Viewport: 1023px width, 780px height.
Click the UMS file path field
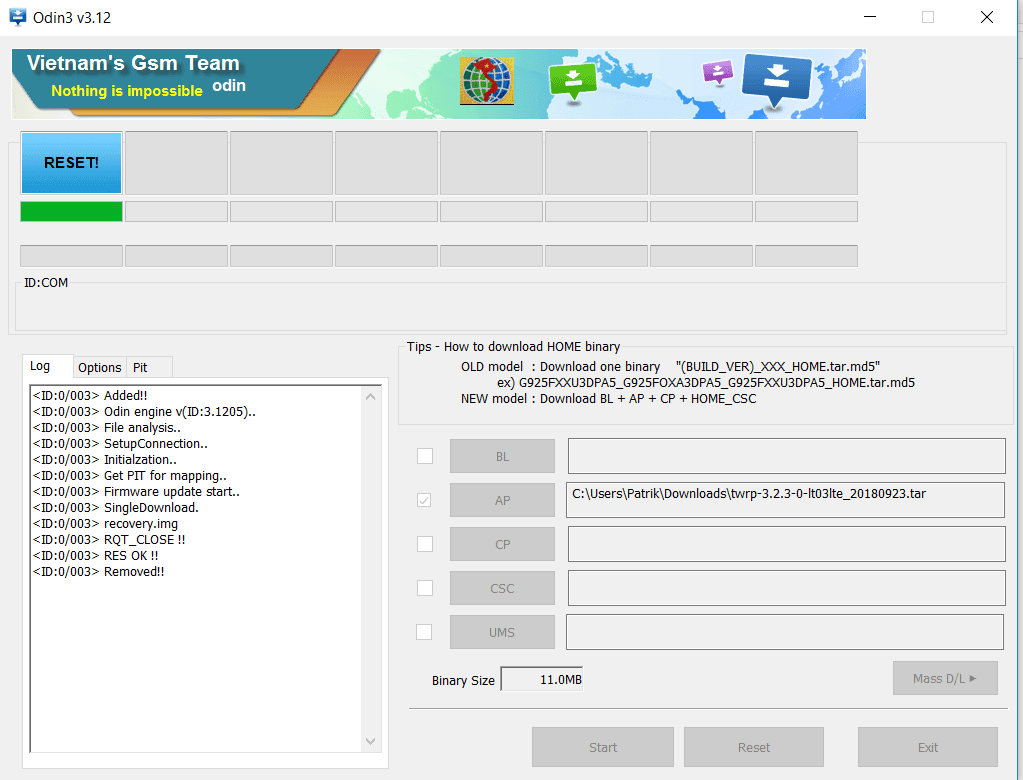pyautogui.click(x=784, y=632)
